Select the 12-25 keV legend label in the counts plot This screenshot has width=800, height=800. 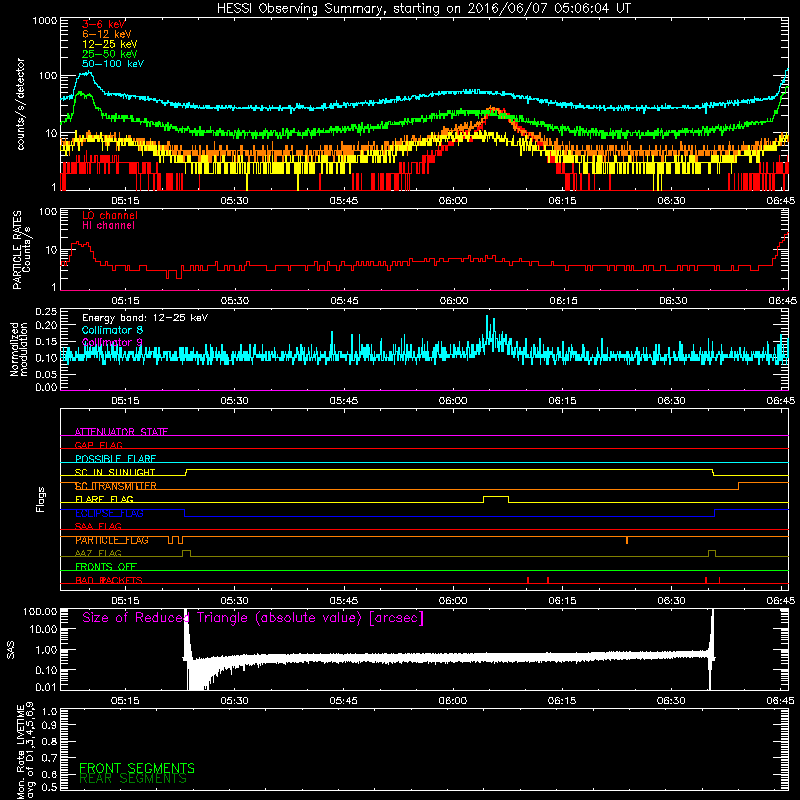[x=110, y=44]
